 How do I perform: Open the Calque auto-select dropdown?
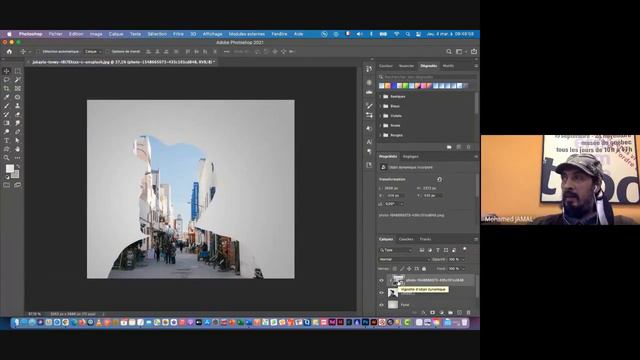tap(92, 52)
